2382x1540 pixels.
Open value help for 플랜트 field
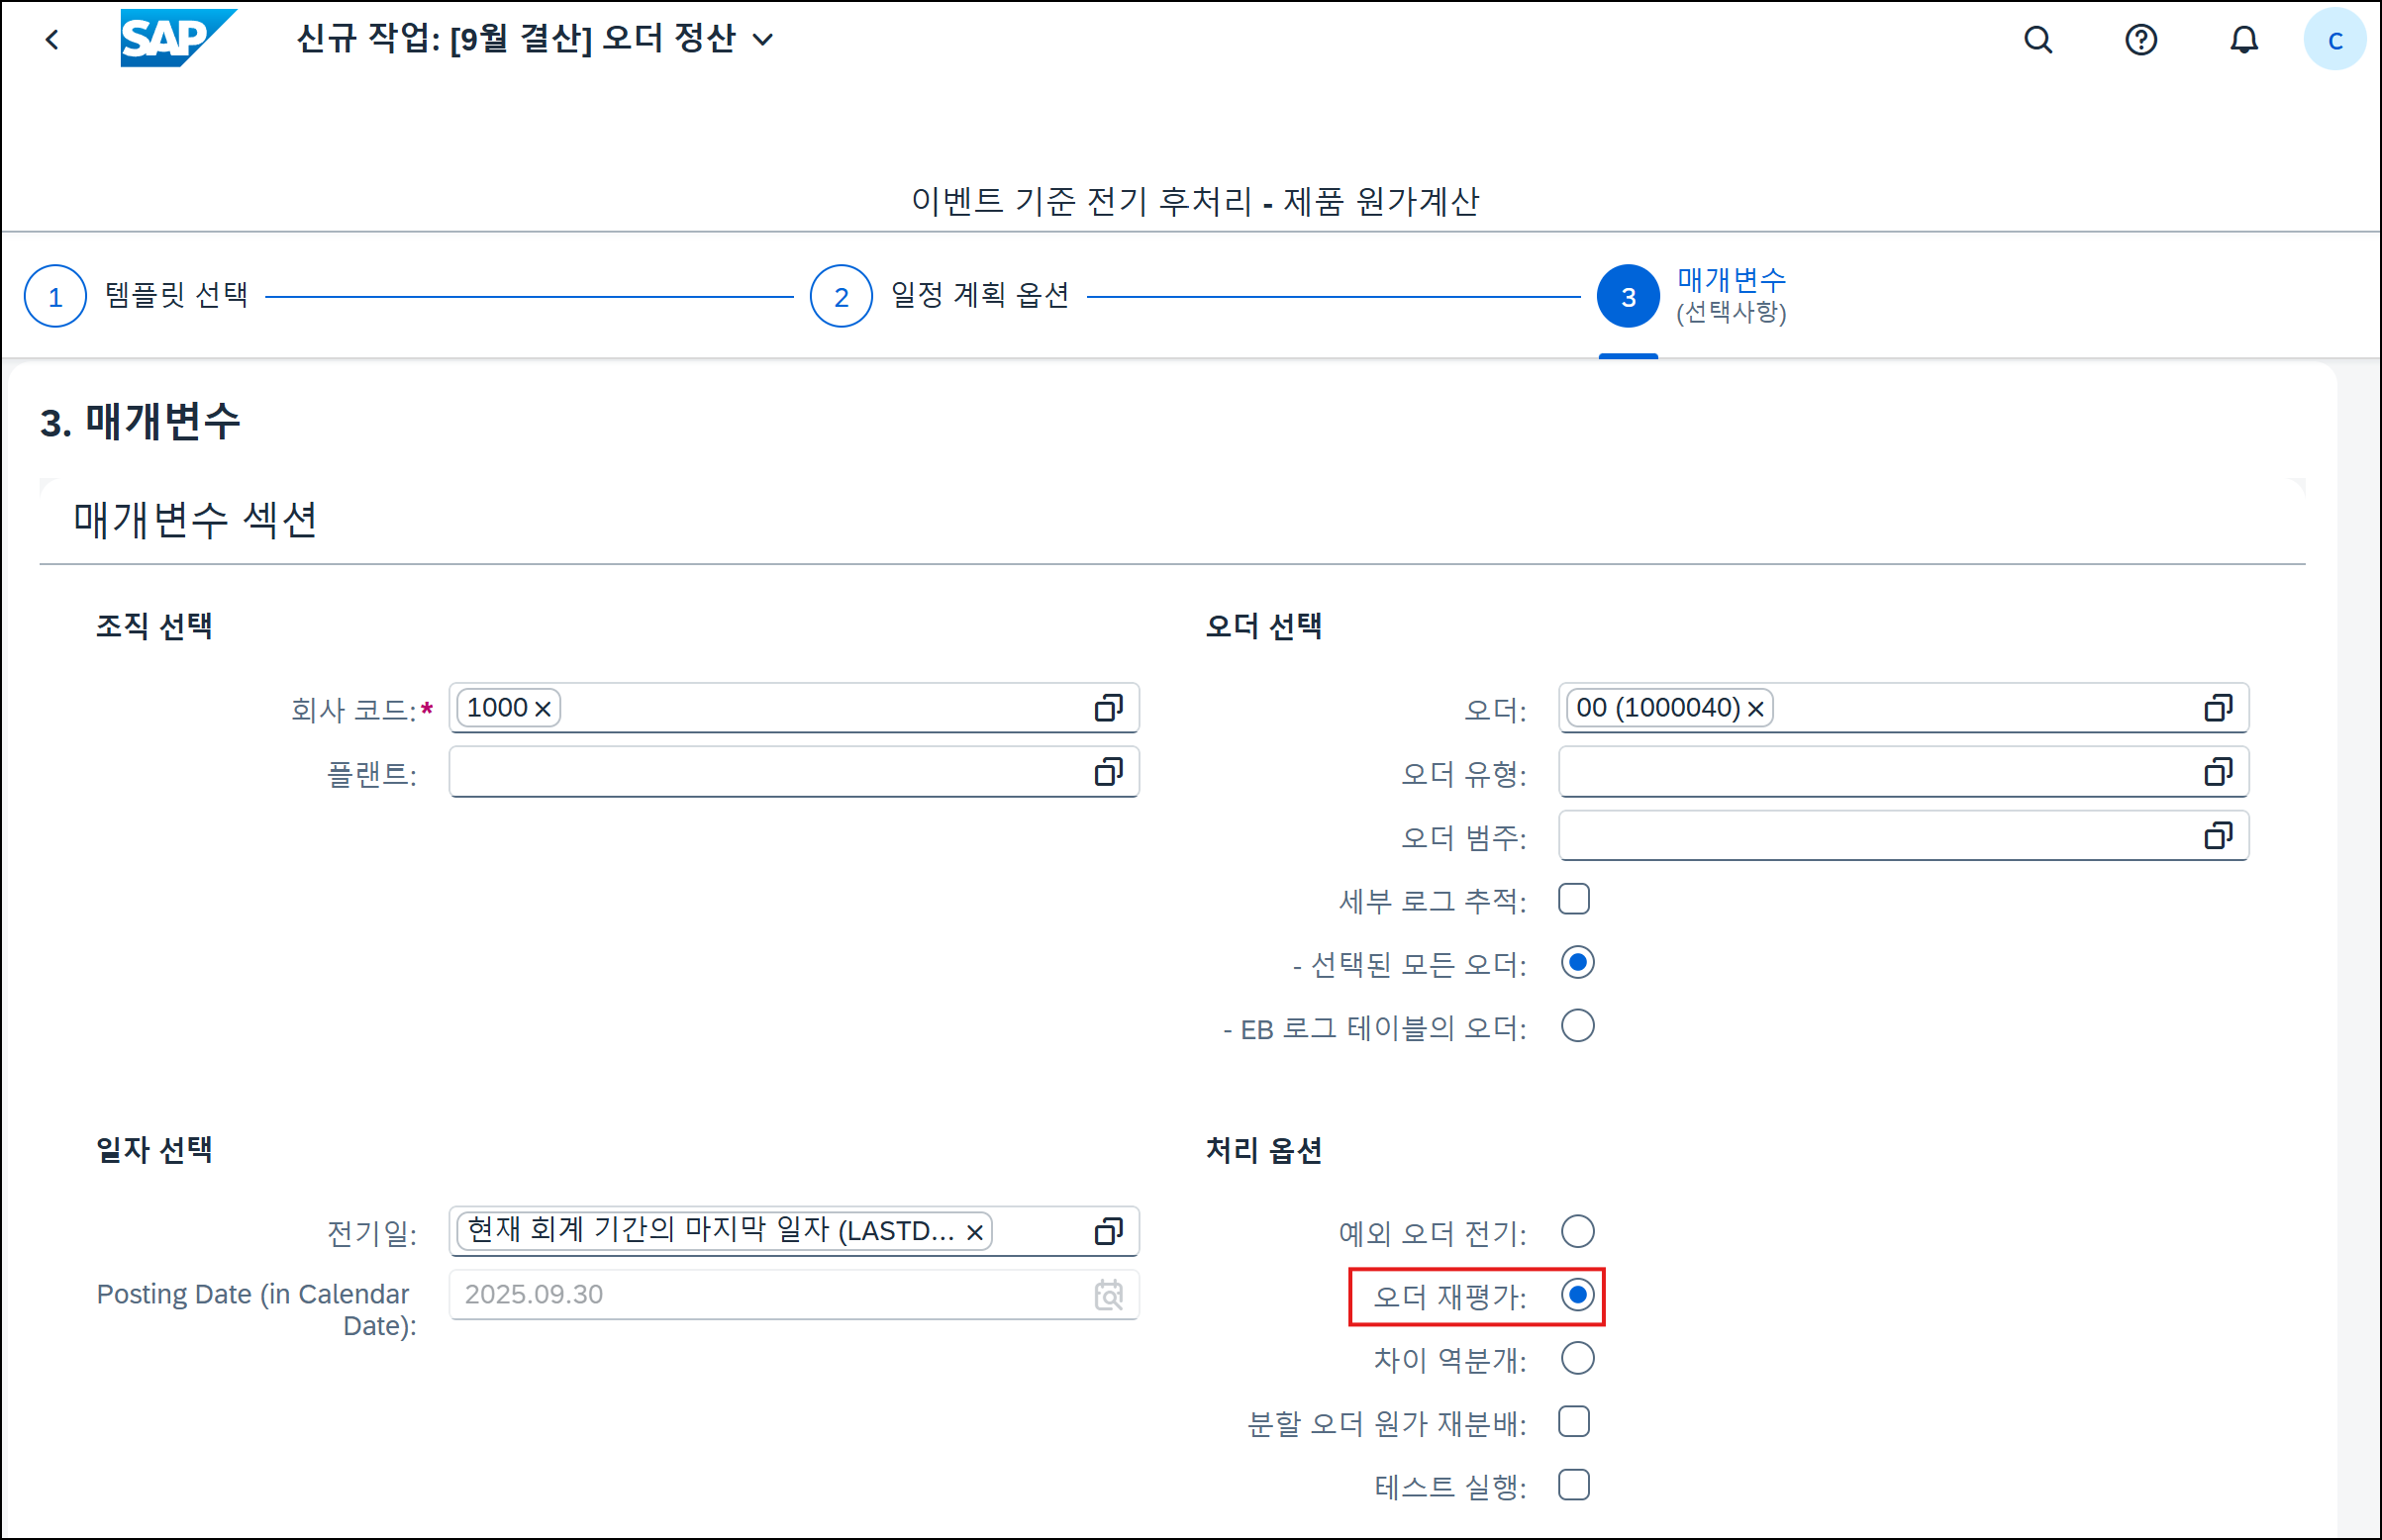pos(1108,772)
